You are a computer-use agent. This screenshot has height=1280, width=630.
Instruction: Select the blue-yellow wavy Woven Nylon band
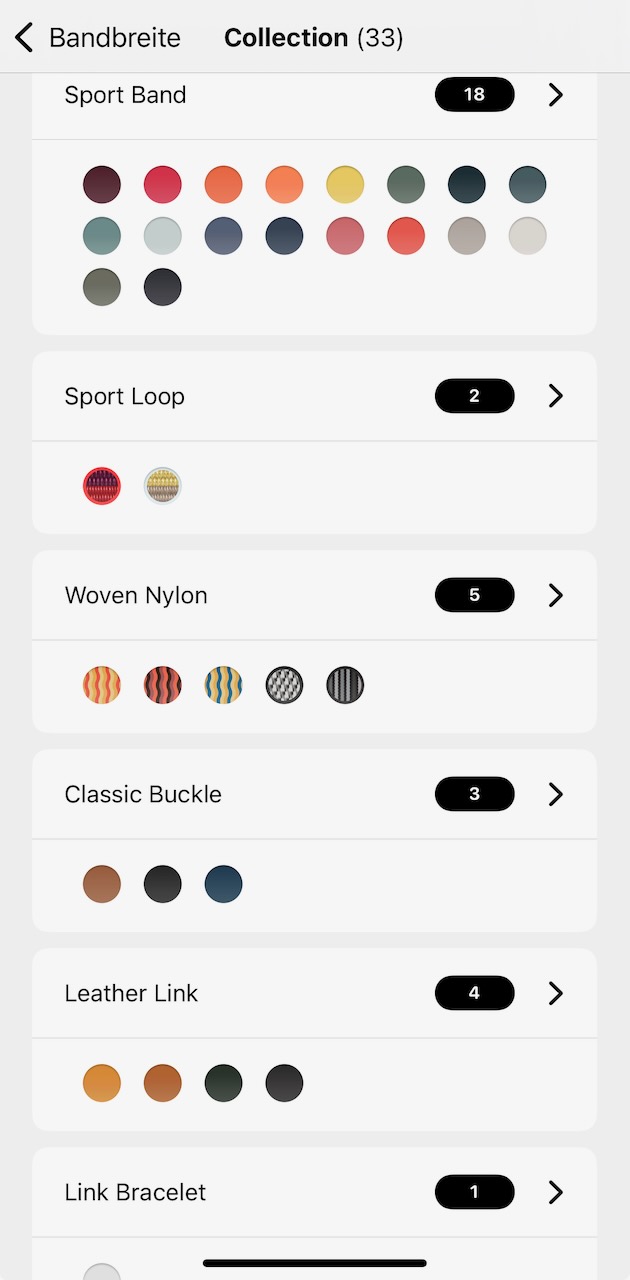click(x=223, y=685)
